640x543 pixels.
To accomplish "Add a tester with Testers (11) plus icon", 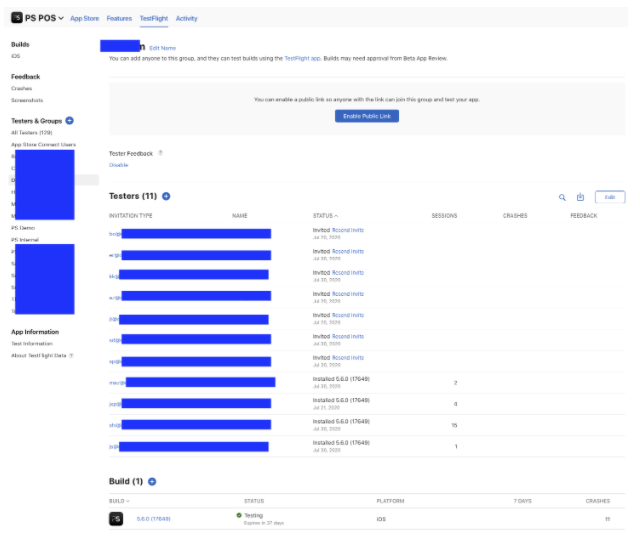I will click(166, 196).
